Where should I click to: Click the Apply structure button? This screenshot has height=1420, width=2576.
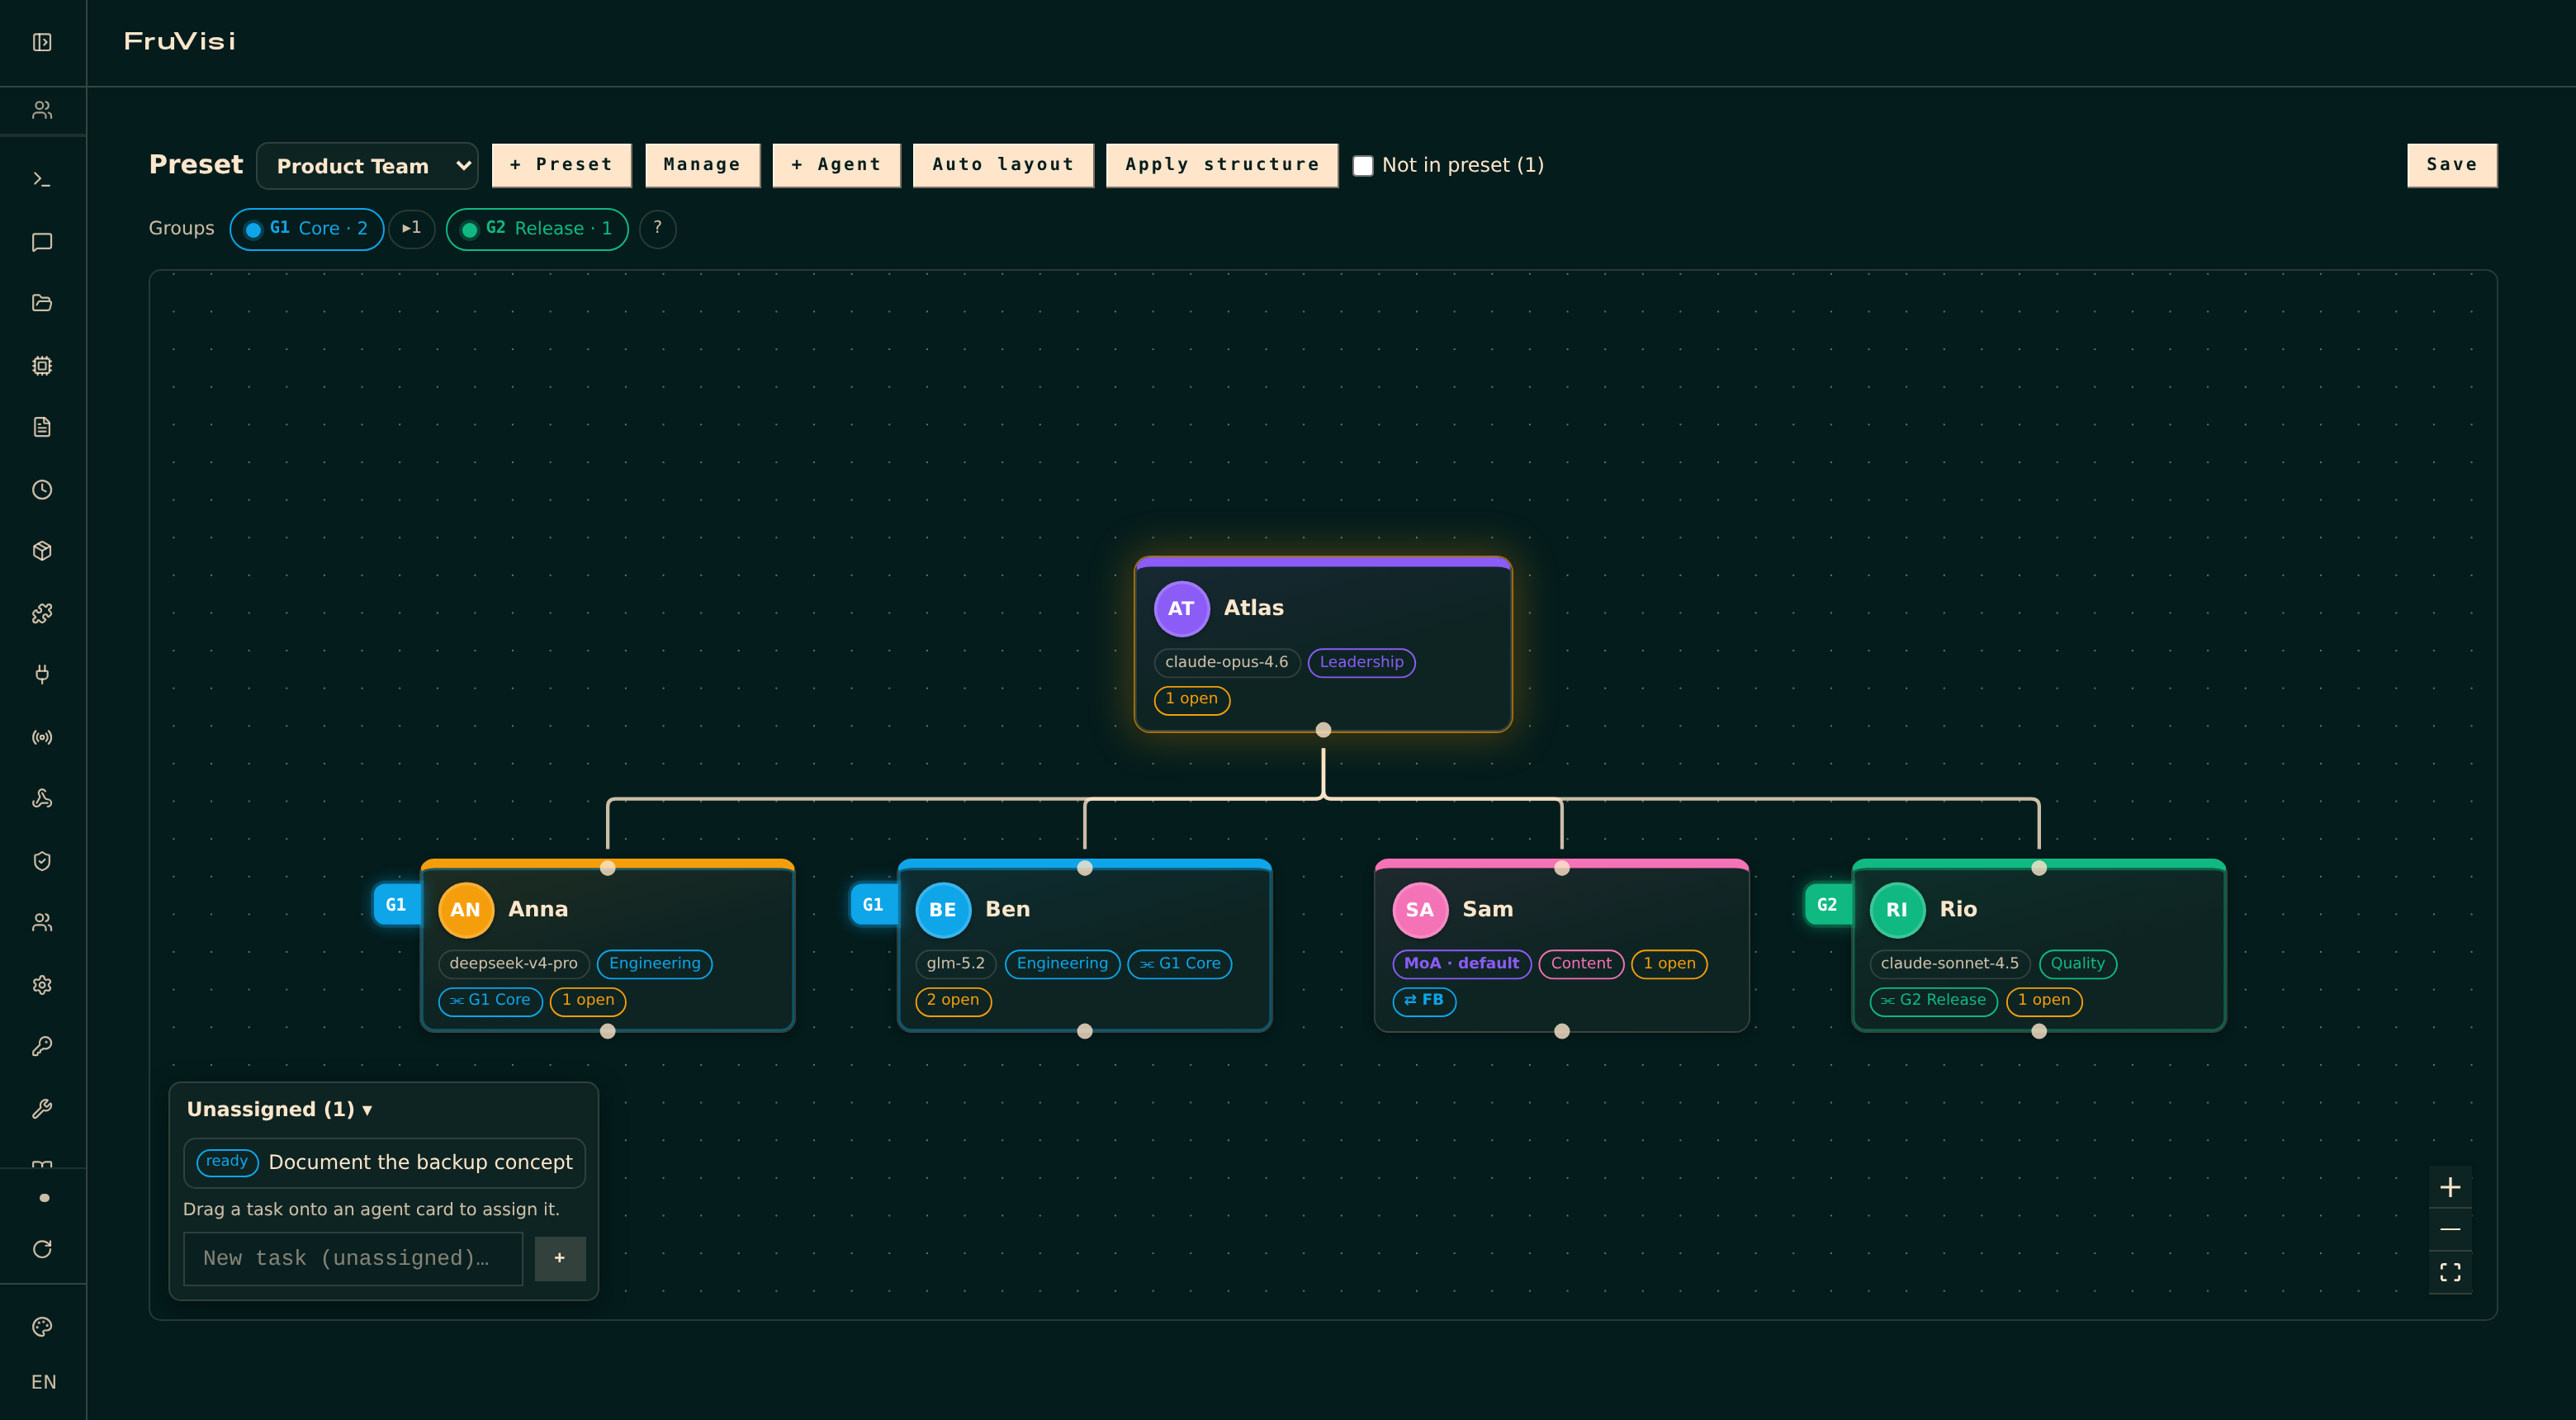coord(1222,165)
